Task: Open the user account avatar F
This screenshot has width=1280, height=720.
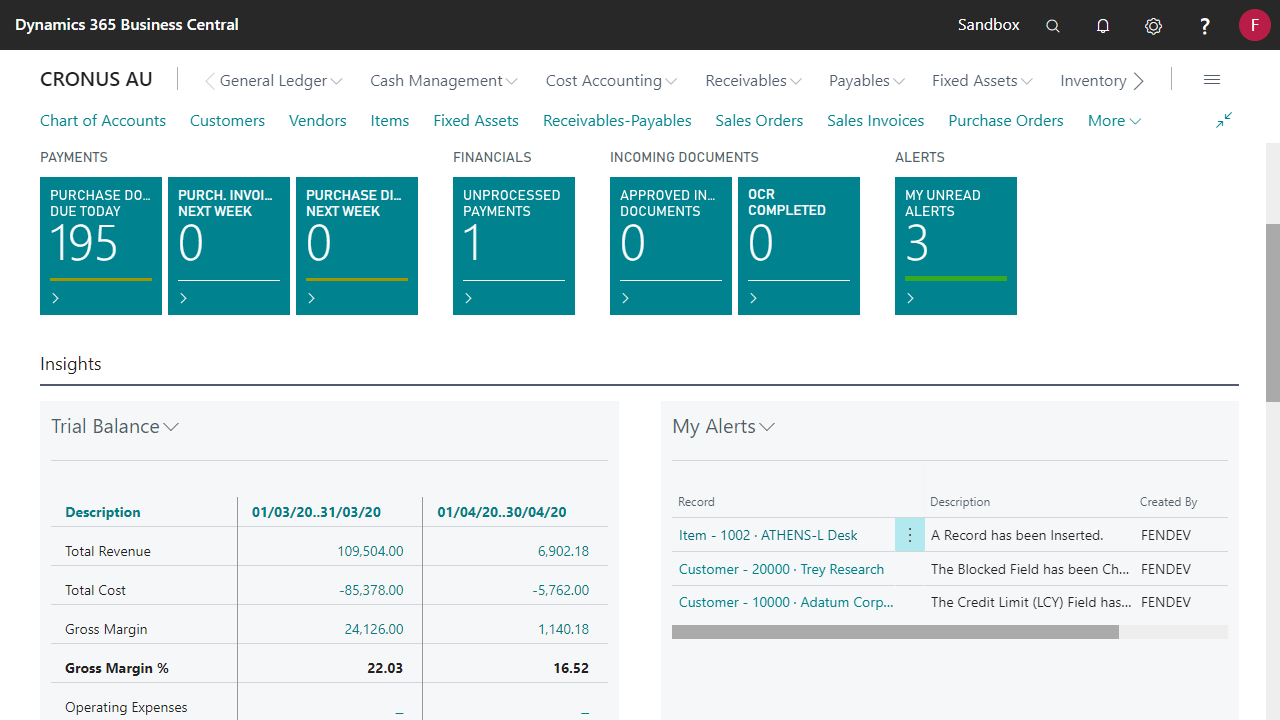Action: tap(1255, 25)
